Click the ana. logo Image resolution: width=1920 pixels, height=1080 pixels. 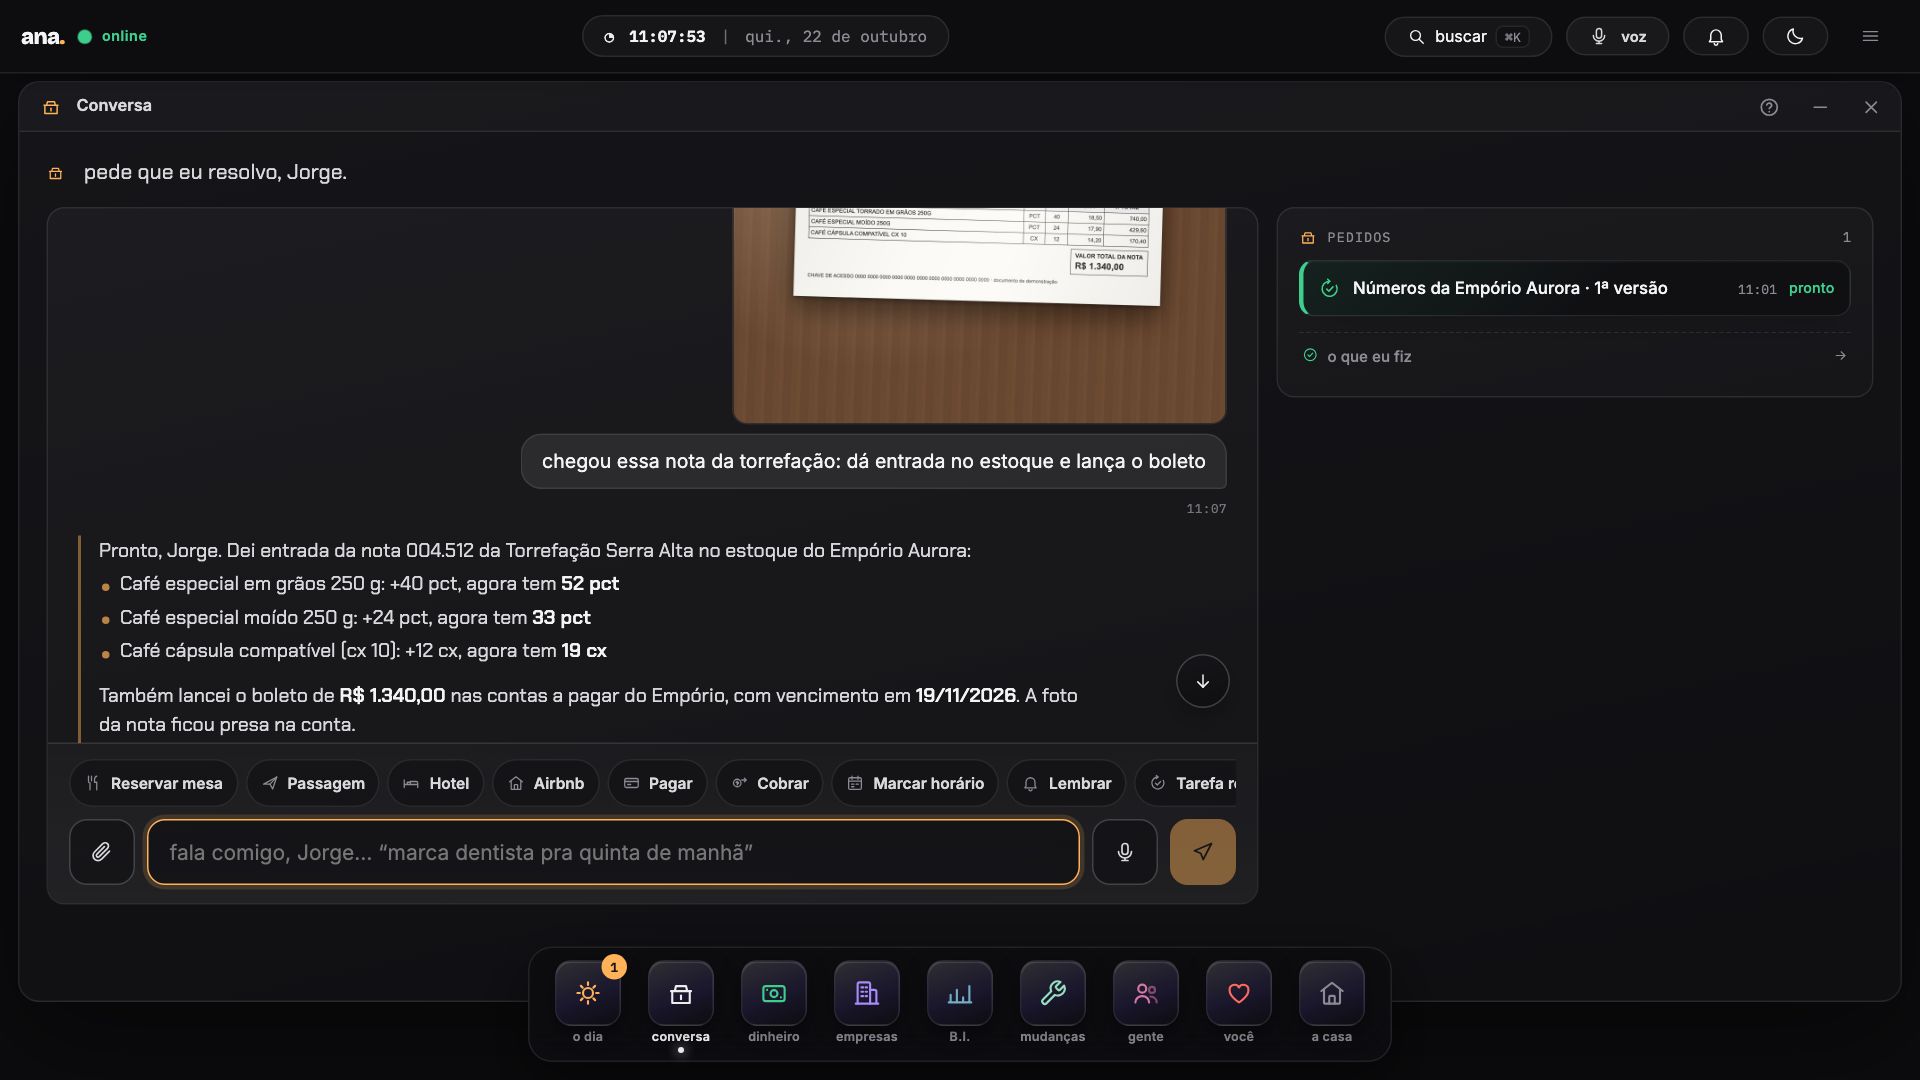coord(43,37)
